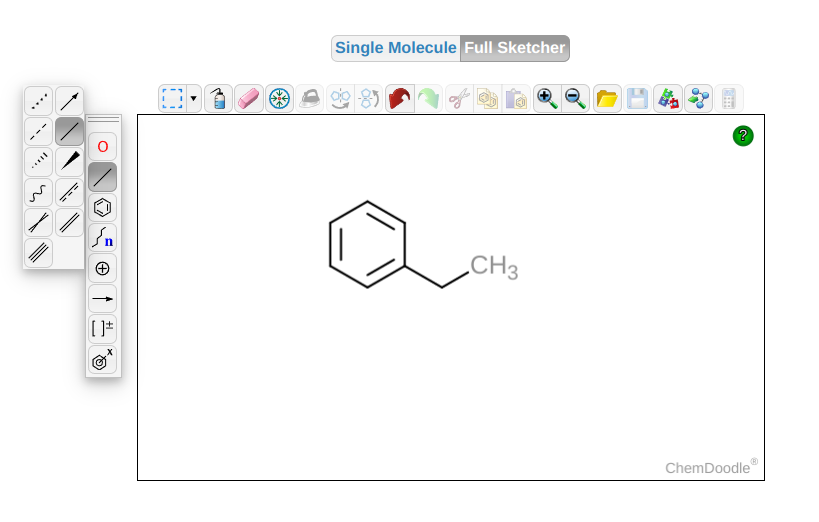
Task: Open the puzzle-piece templates icon
Action: point(668,98)
